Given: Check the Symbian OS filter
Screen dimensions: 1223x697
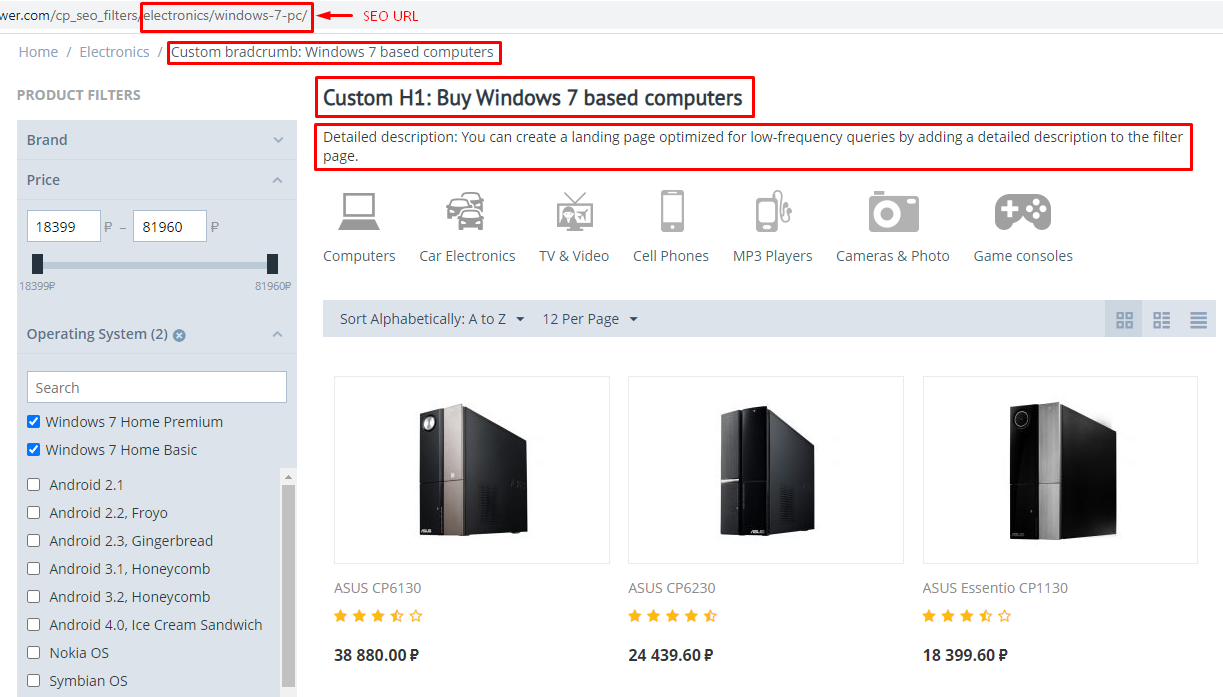Looking at the screenshot, I should point(33,681).
